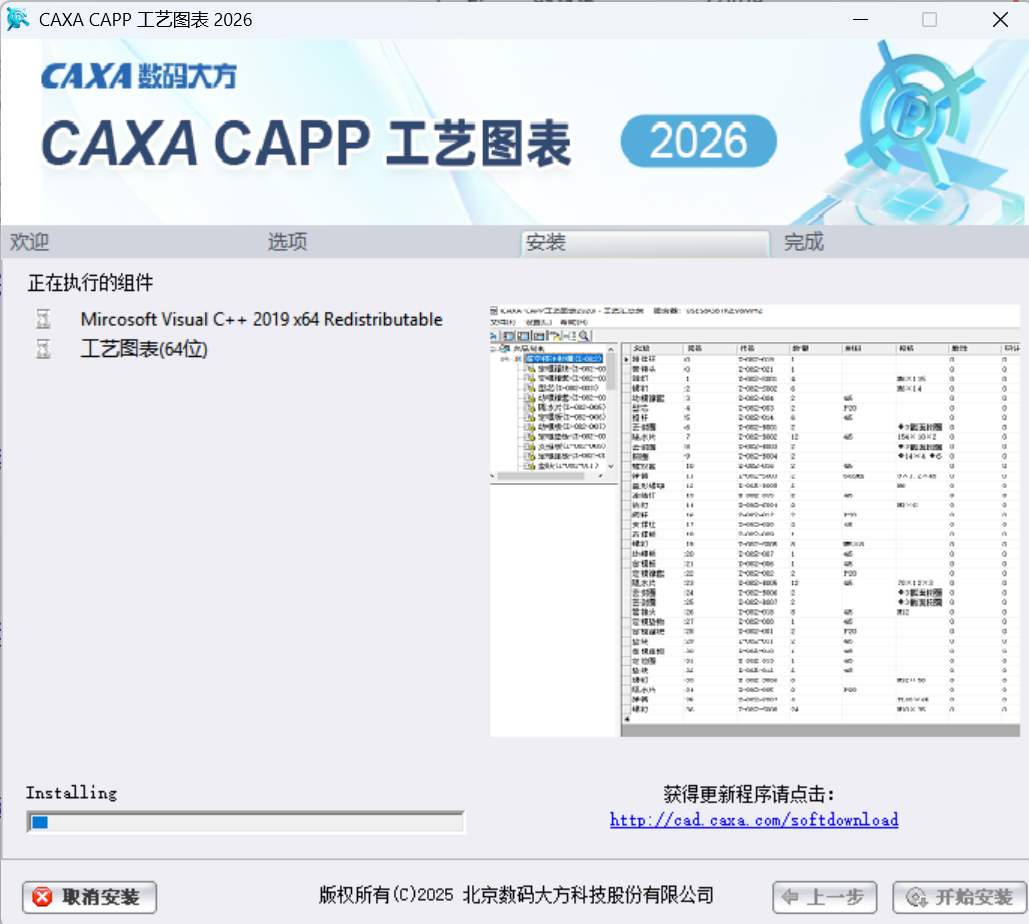
Task: Click the 获得更新程序请点击 label
Action: coord(748,794)
